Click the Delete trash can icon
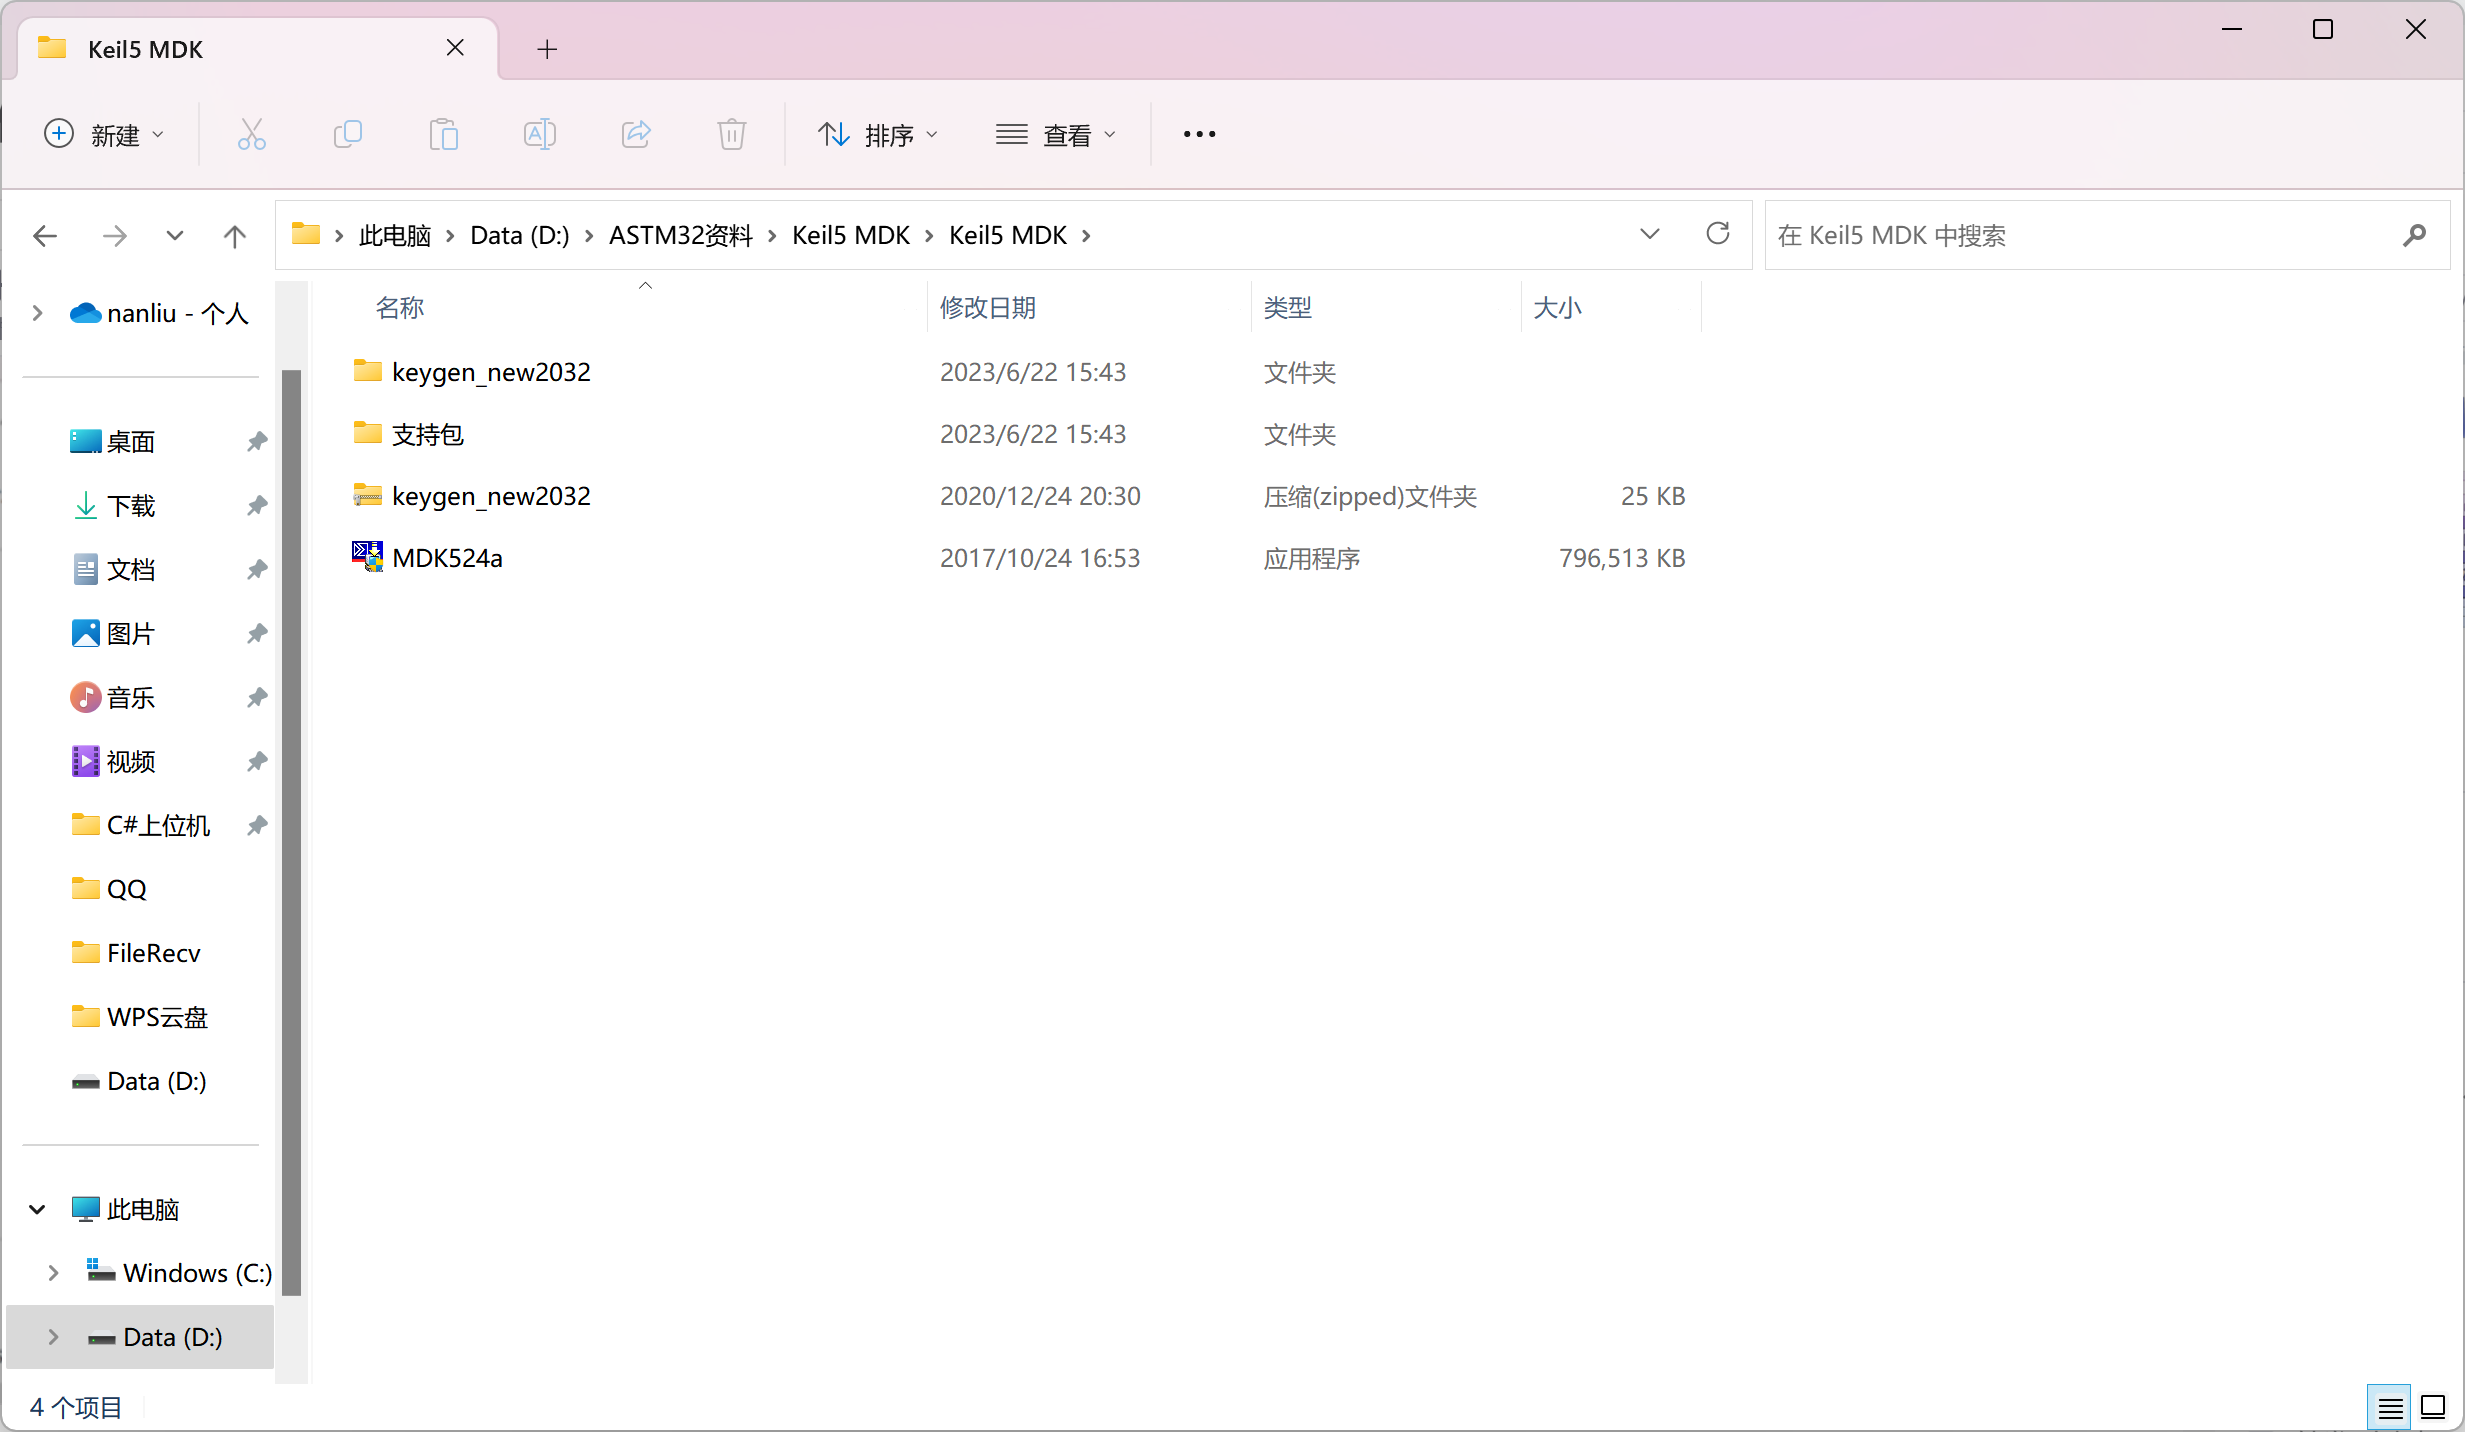The image size is (2465, 1432). pos(731,134)
